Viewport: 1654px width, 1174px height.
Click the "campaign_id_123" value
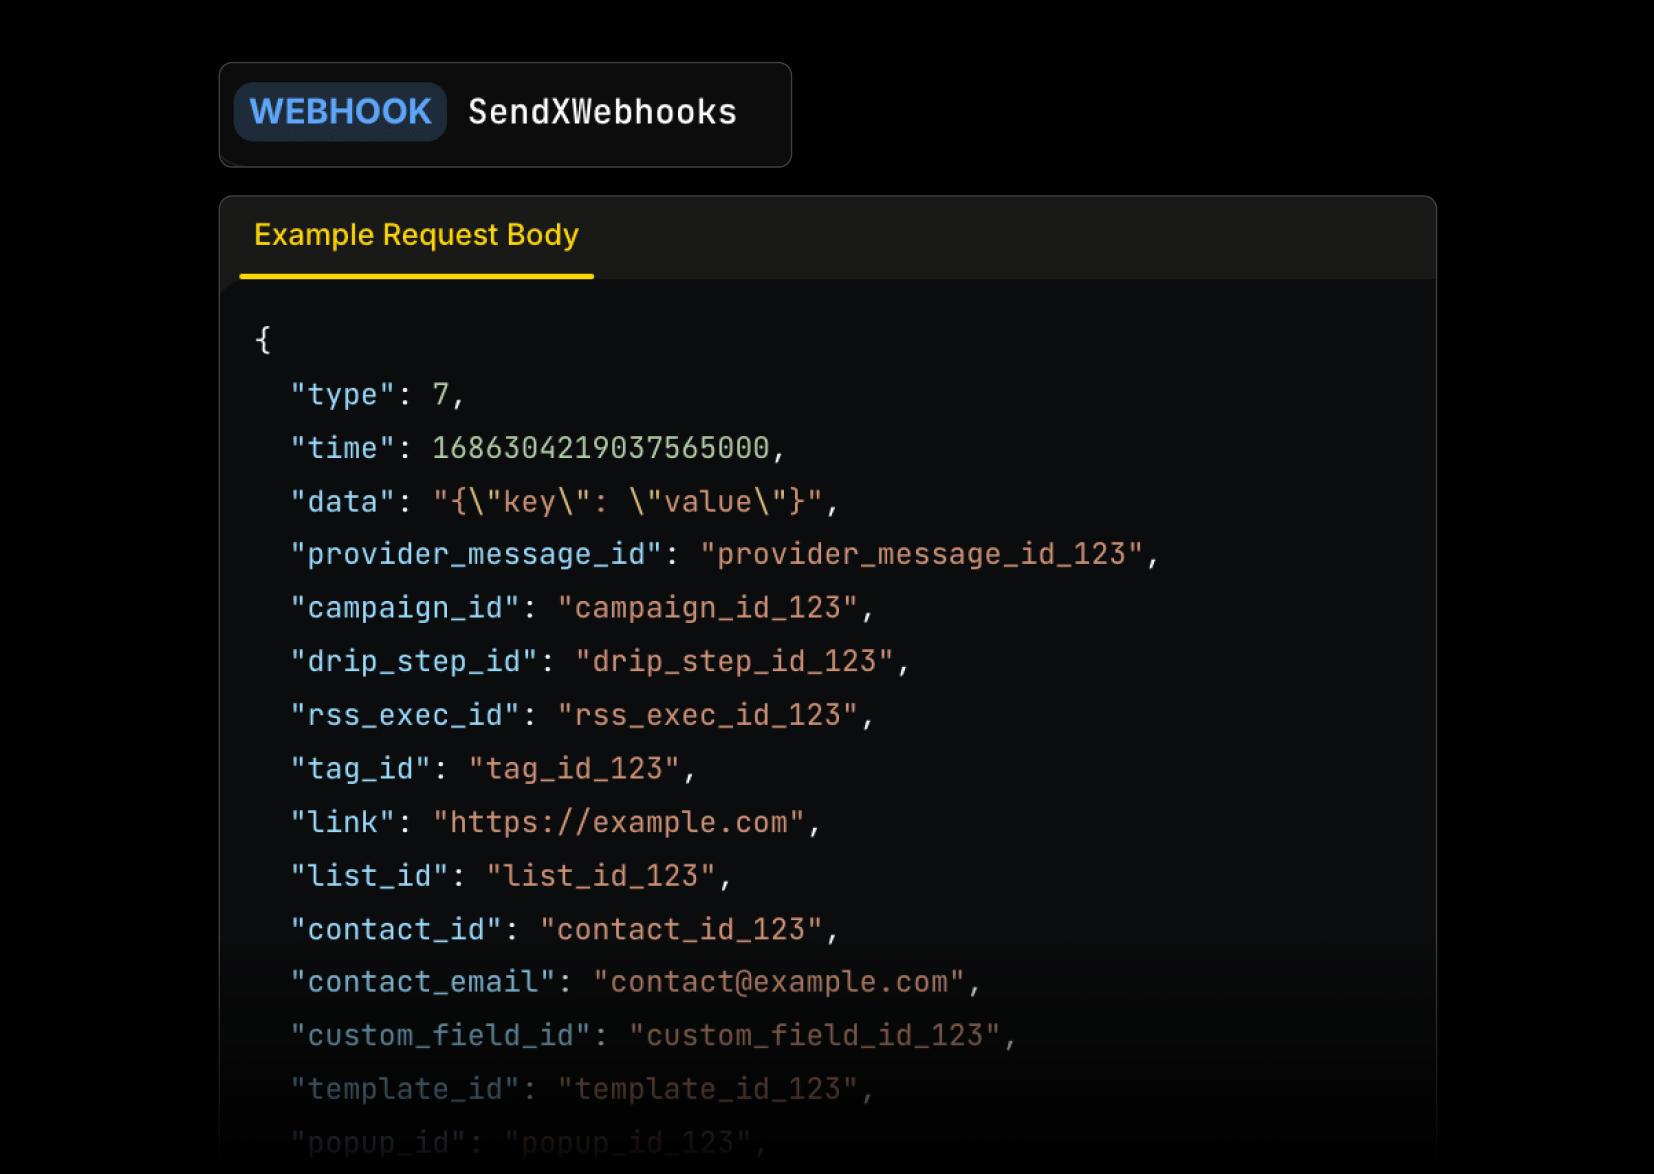pos(708,608)
